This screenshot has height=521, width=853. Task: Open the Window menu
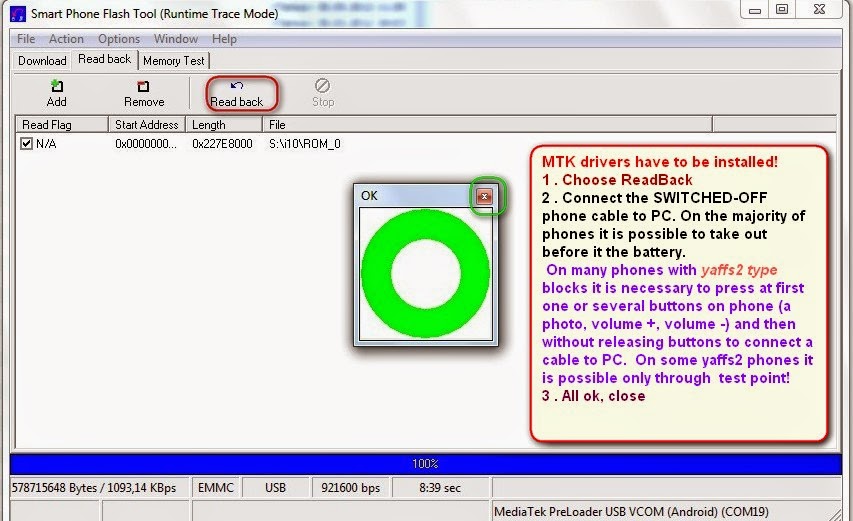click(x=176, y=39)
